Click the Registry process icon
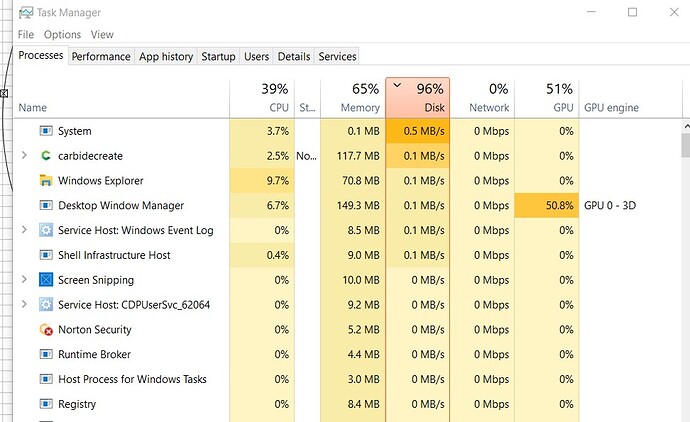The height and width of the screenshot is (422, 690). [x=46, y=404]
